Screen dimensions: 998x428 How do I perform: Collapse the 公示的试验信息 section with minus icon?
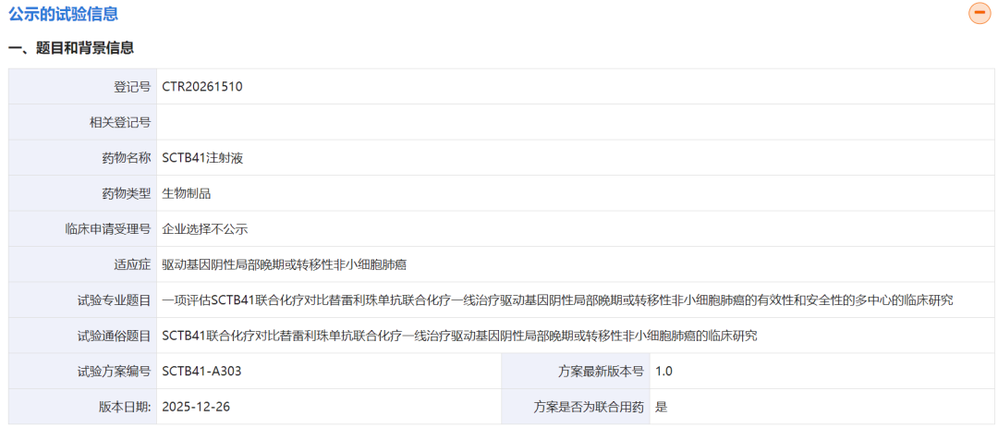coord(980,13)
